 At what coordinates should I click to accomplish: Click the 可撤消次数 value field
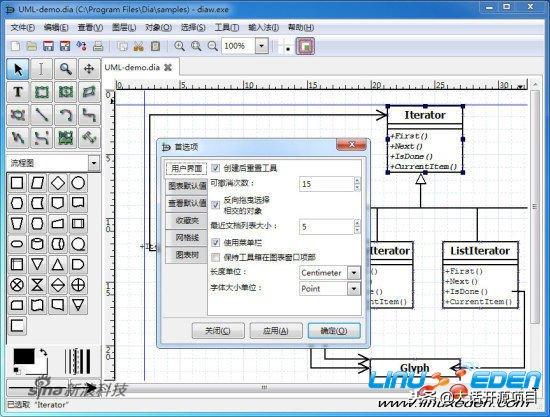point(326,184)
